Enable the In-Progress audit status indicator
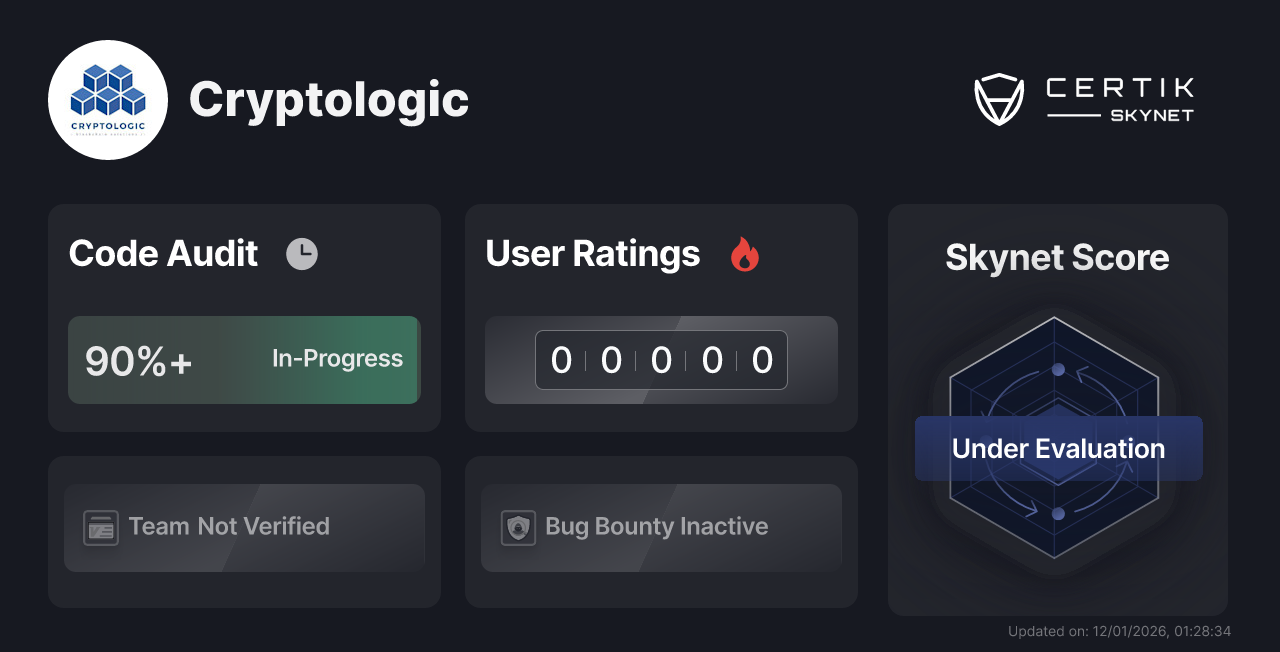Screen dimensions: 1280x652 coord(336,359)
